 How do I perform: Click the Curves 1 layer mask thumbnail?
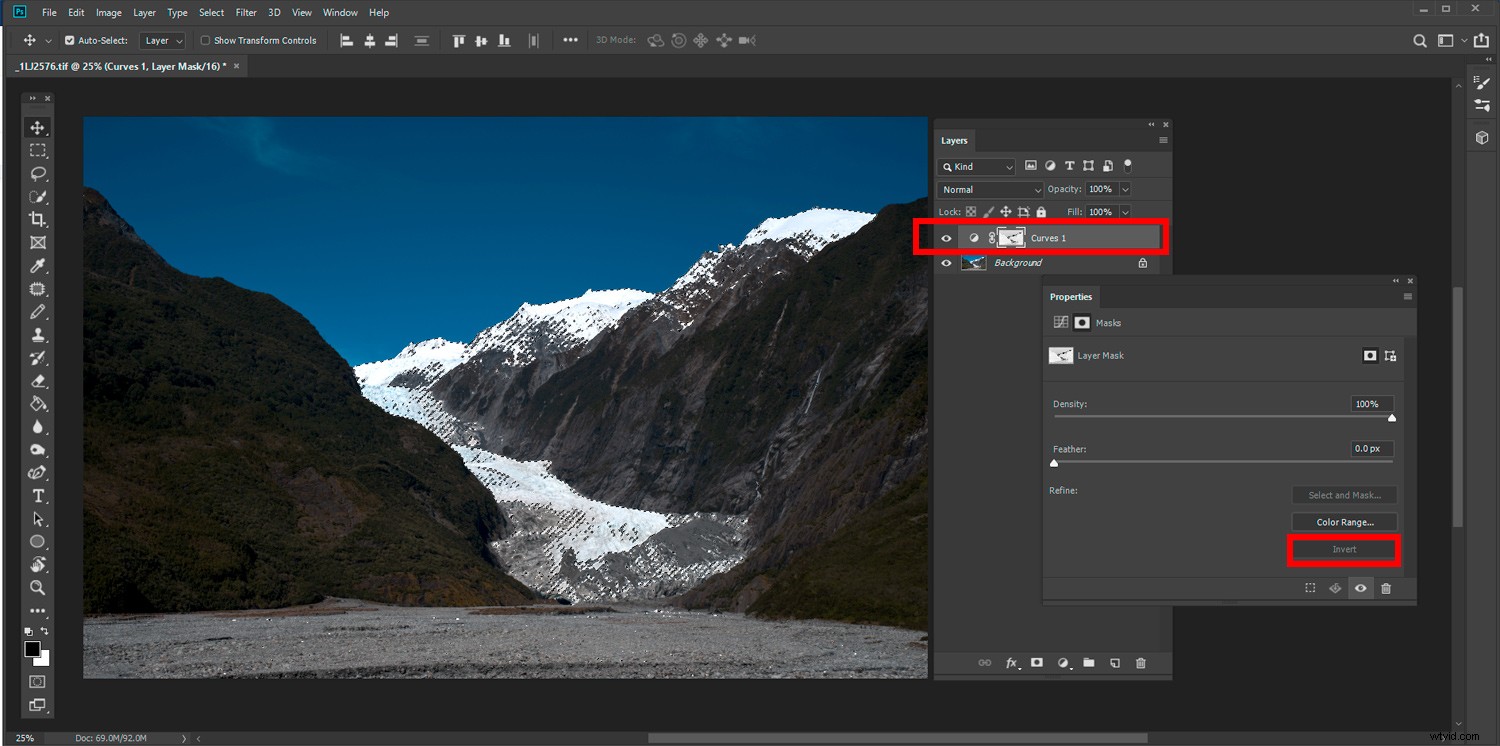(1011, 238)
